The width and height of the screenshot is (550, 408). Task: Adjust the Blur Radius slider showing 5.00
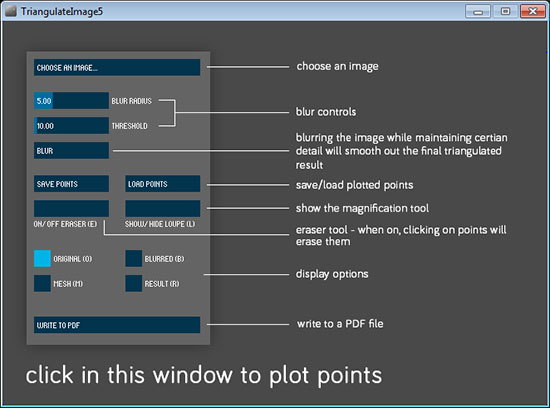[x=71, y=101]
